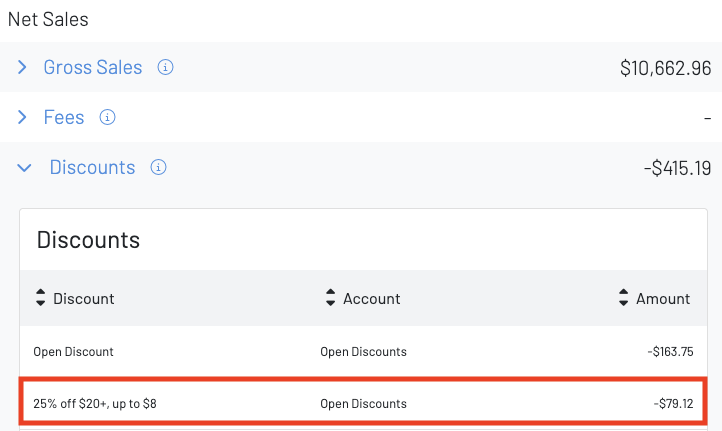Expand the Fees section chevron
This screenshot has width=722, height=431.
[23, 118]
